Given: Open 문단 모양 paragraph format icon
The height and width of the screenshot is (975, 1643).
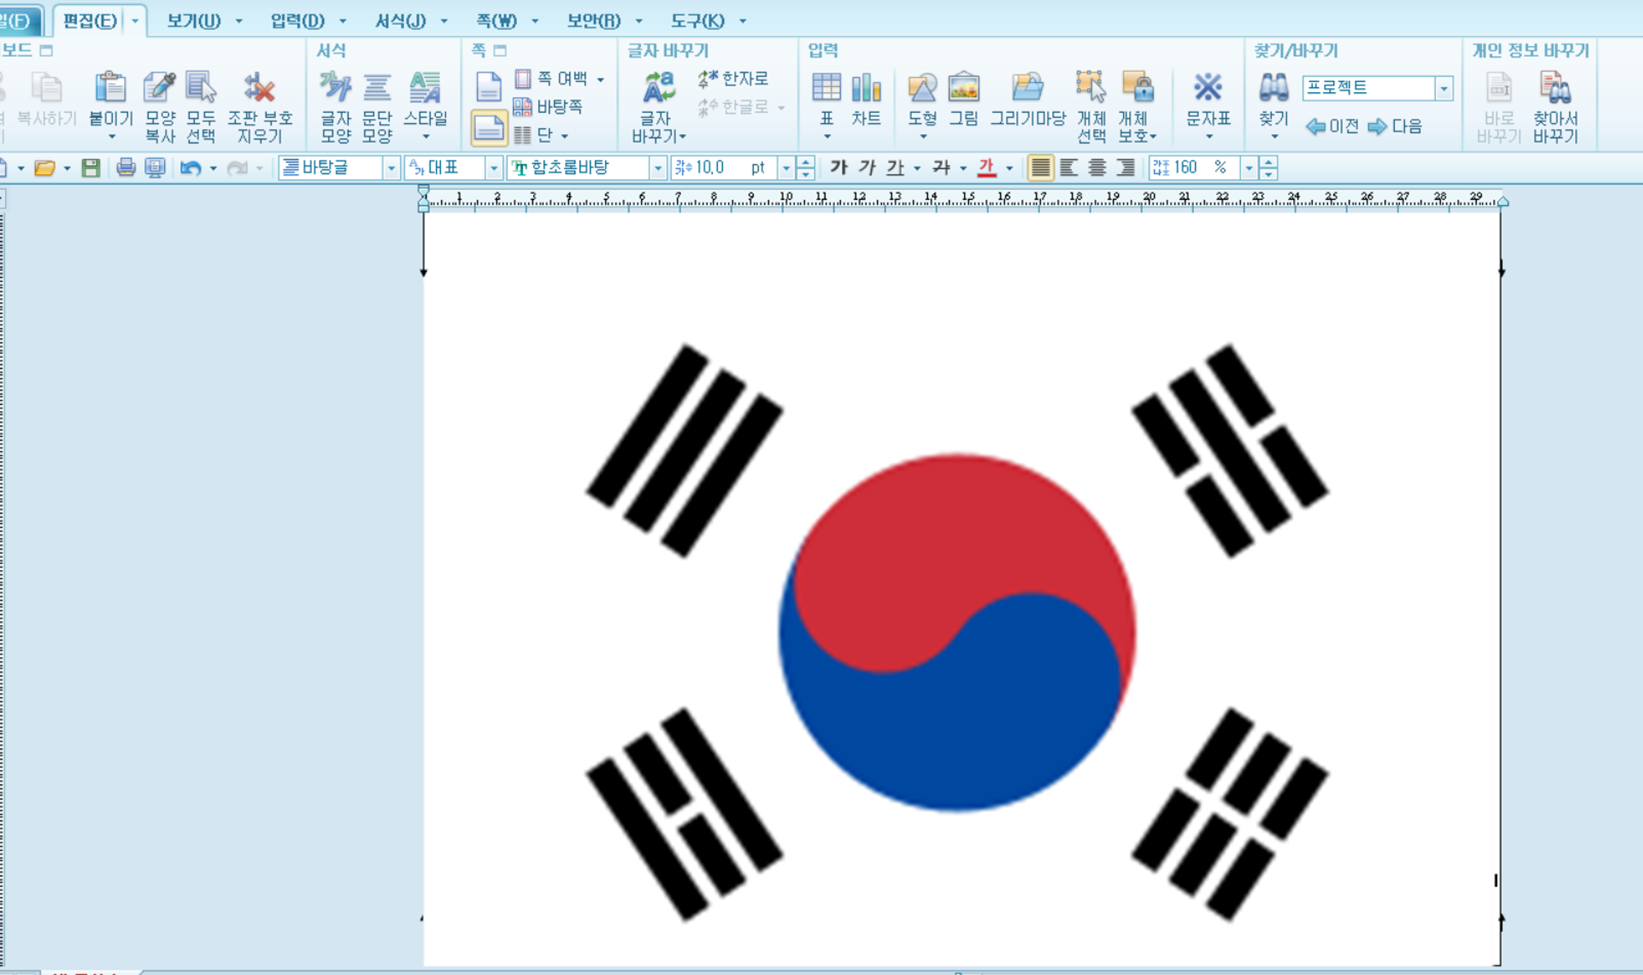Looking at the screenshot, I should pos(377,88).
